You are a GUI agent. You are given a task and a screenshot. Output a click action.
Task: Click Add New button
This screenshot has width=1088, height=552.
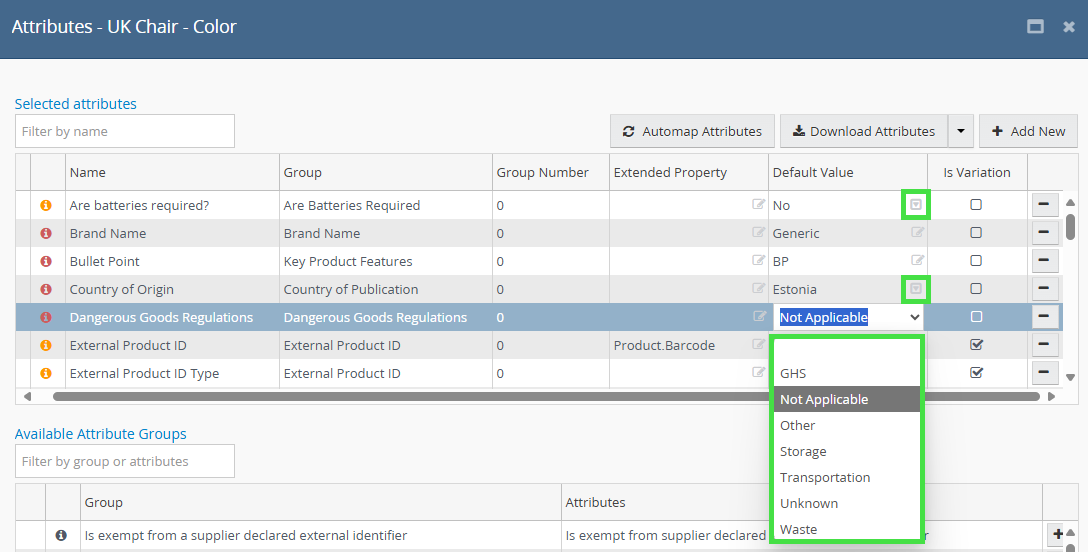1028,131
